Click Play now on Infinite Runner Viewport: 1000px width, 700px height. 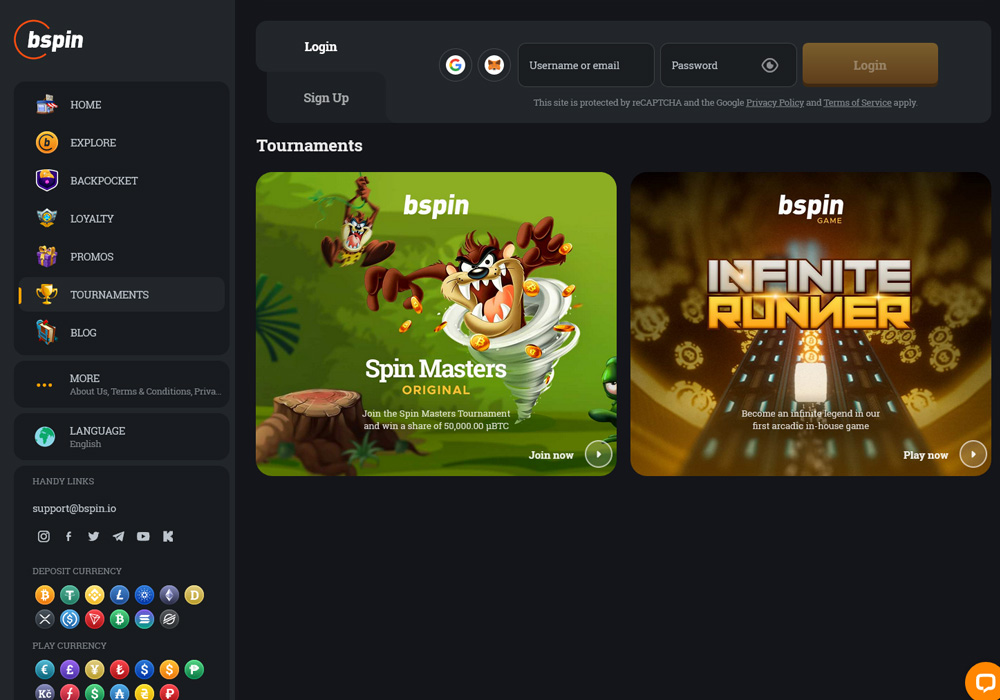click(945, 455)
